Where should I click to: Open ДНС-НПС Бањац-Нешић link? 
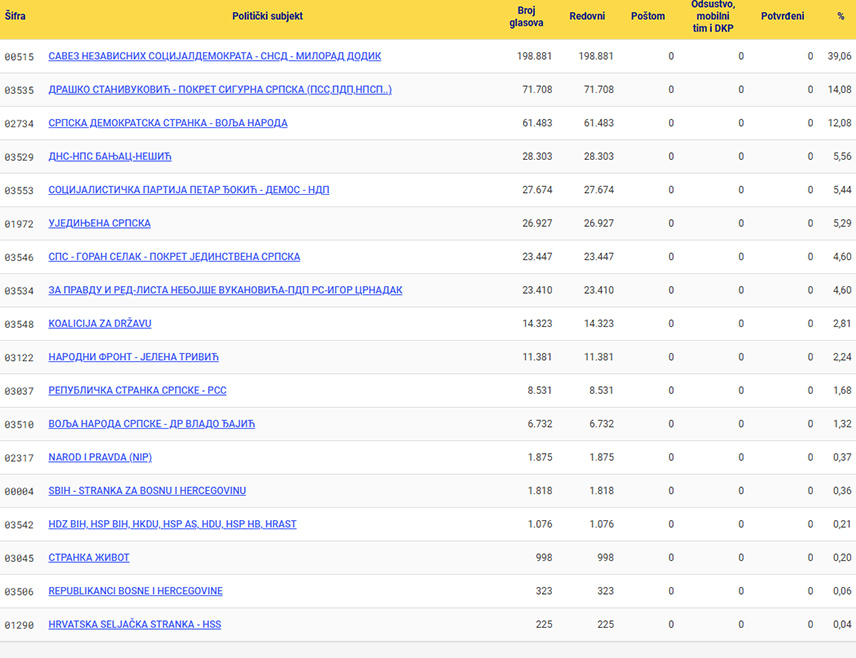[110, 157]
